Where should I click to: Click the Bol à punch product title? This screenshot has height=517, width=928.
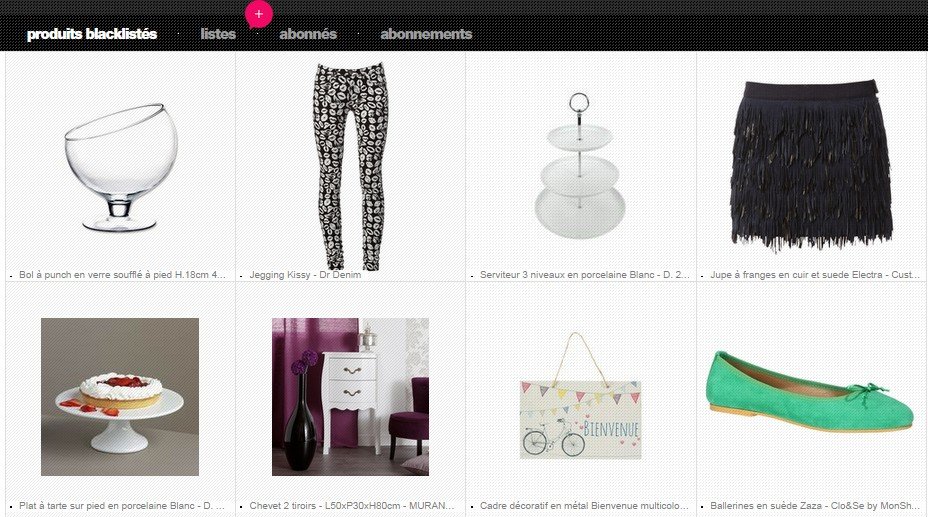tap(123, 275)
